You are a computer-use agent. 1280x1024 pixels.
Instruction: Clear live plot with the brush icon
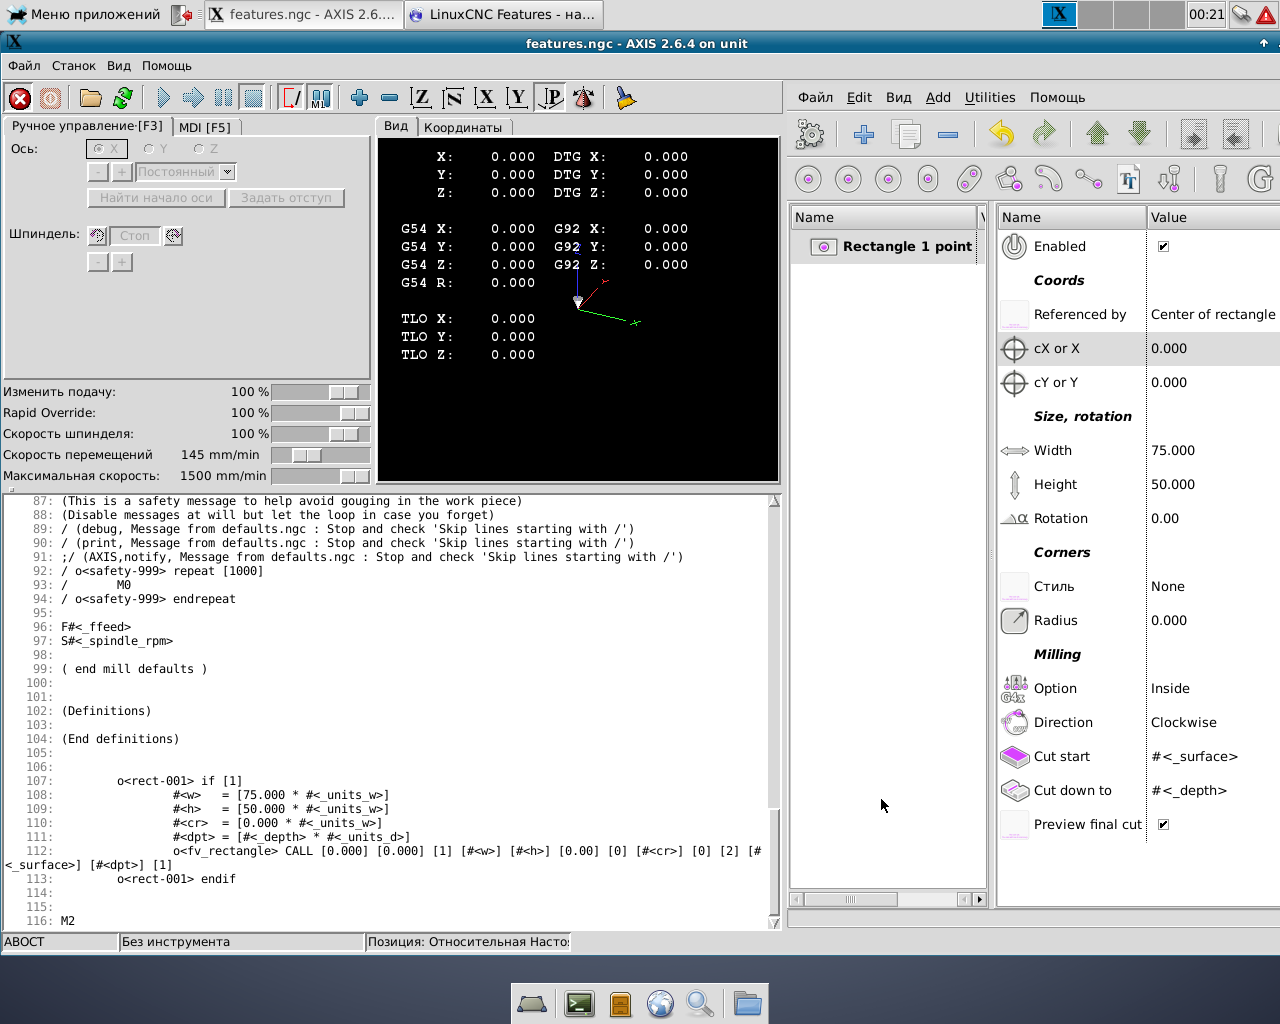(x=625, y=98)
